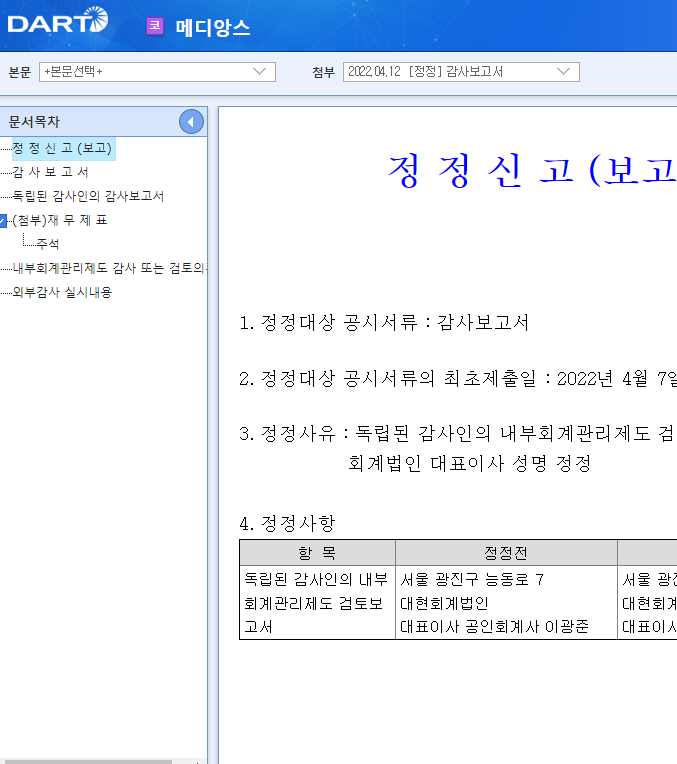
Task: Click the 독립된 감사인의 내부회계관리제도 검토보고서 cell
Action: point(316,603)
